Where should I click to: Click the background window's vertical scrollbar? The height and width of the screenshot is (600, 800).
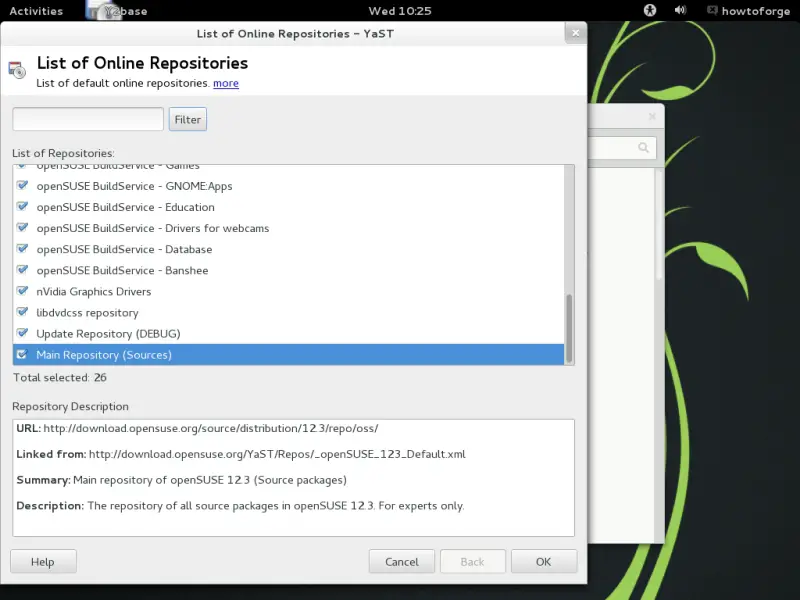(x=659, y=224)
